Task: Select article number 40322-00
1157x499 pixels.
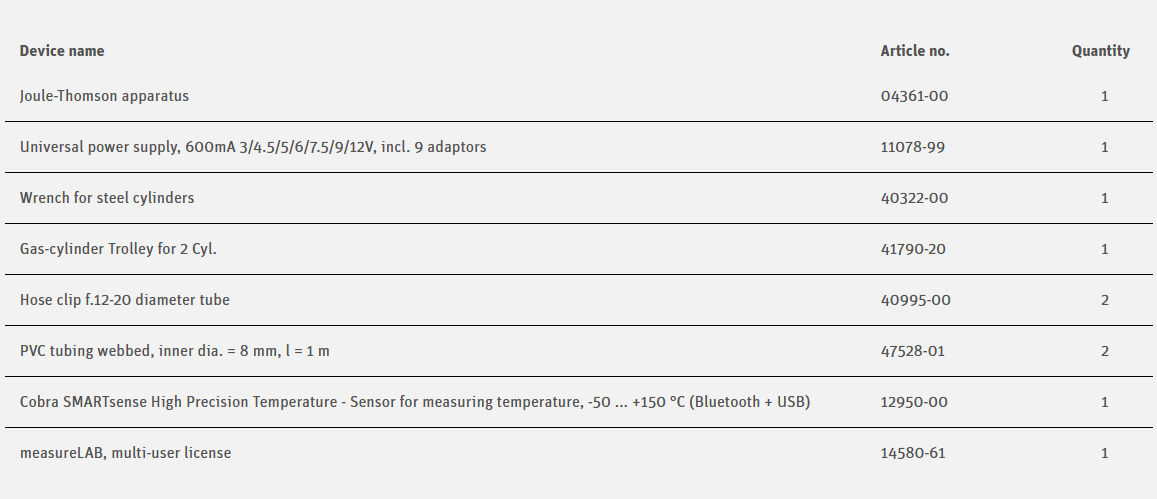Action: (x=914, y=198)
